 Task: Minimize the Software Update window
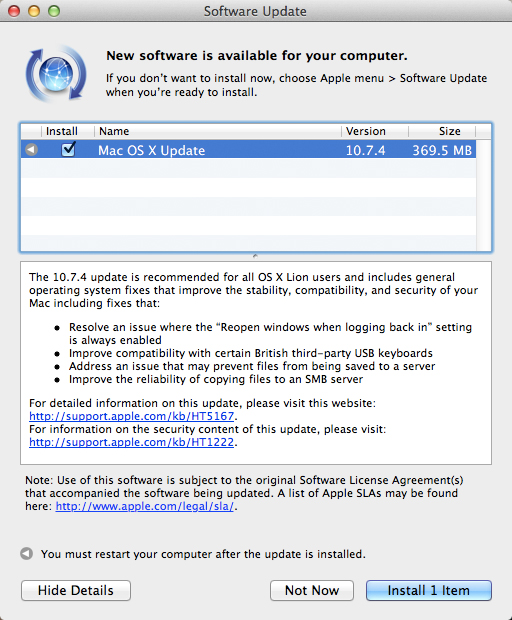tap(34, 11)
